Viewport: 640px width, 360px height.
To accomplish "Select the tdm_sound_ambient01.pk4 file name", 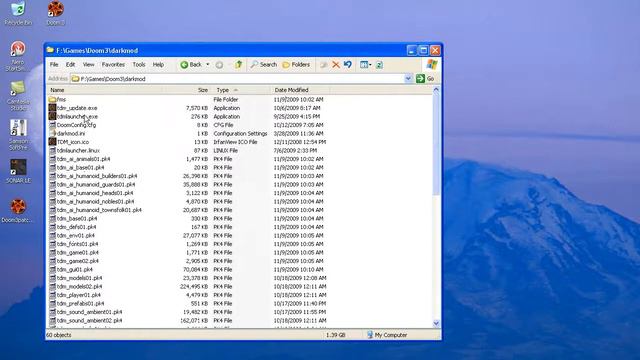I will coord(89,312).
